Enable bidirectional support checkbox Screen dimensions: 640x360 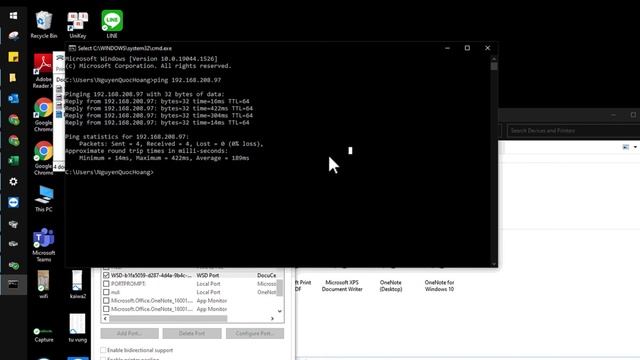[103, 350]
